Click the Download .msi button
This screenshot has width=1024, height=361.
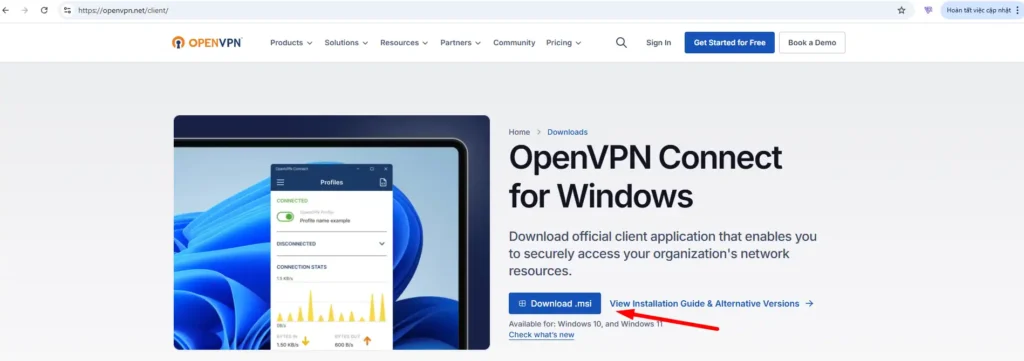coord(554,304)
